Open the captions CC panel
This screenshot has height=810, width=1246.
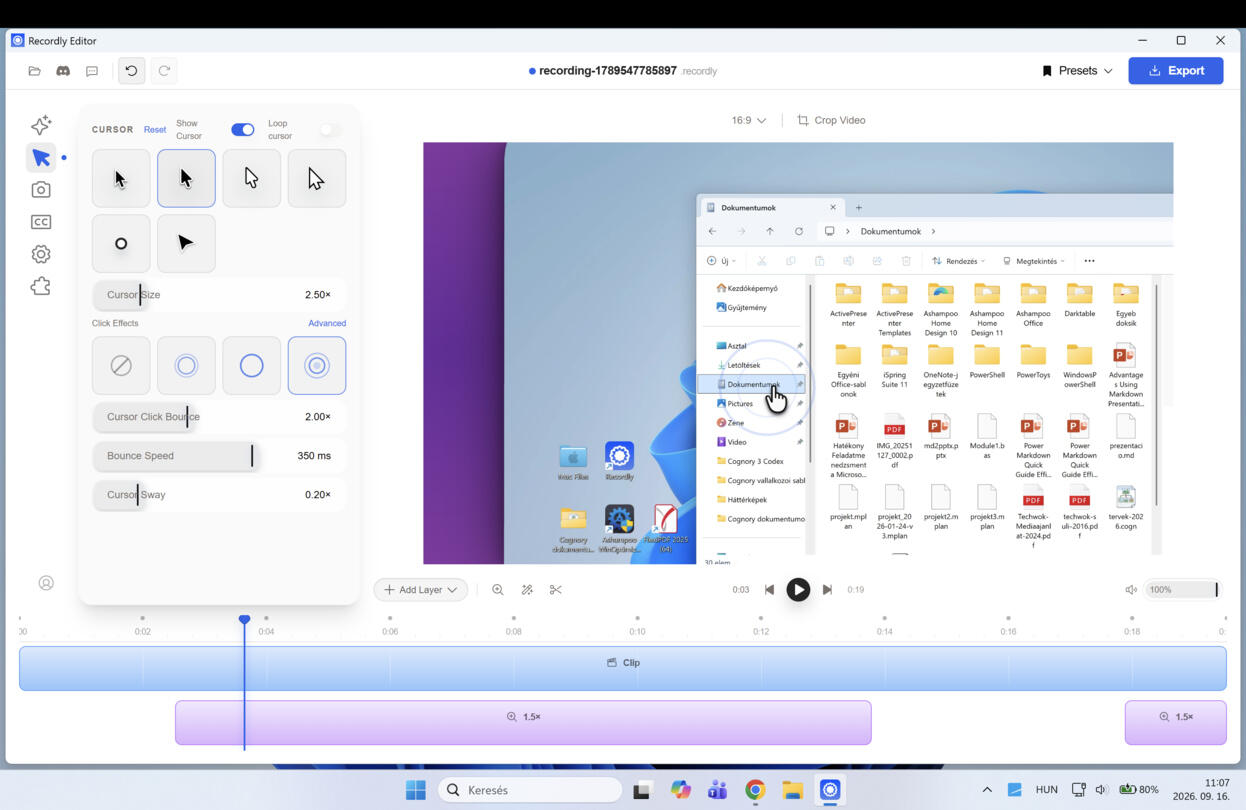pos(41,222)
